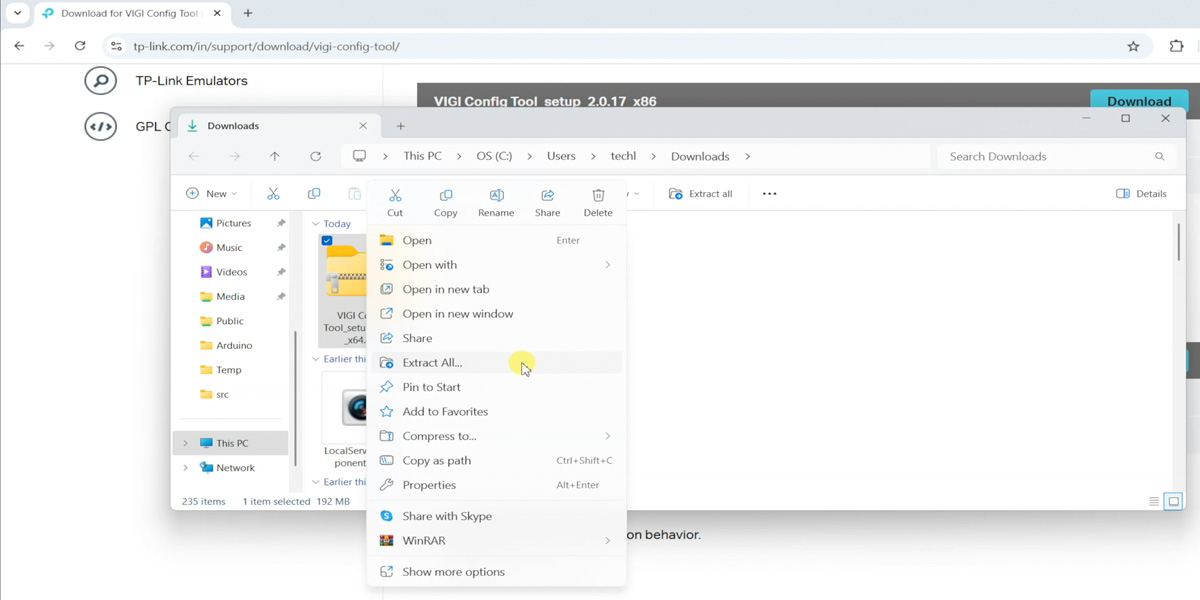Choose Pin to Start
The height and width of the screenshot is (600, 1200).
pos(496,387)
